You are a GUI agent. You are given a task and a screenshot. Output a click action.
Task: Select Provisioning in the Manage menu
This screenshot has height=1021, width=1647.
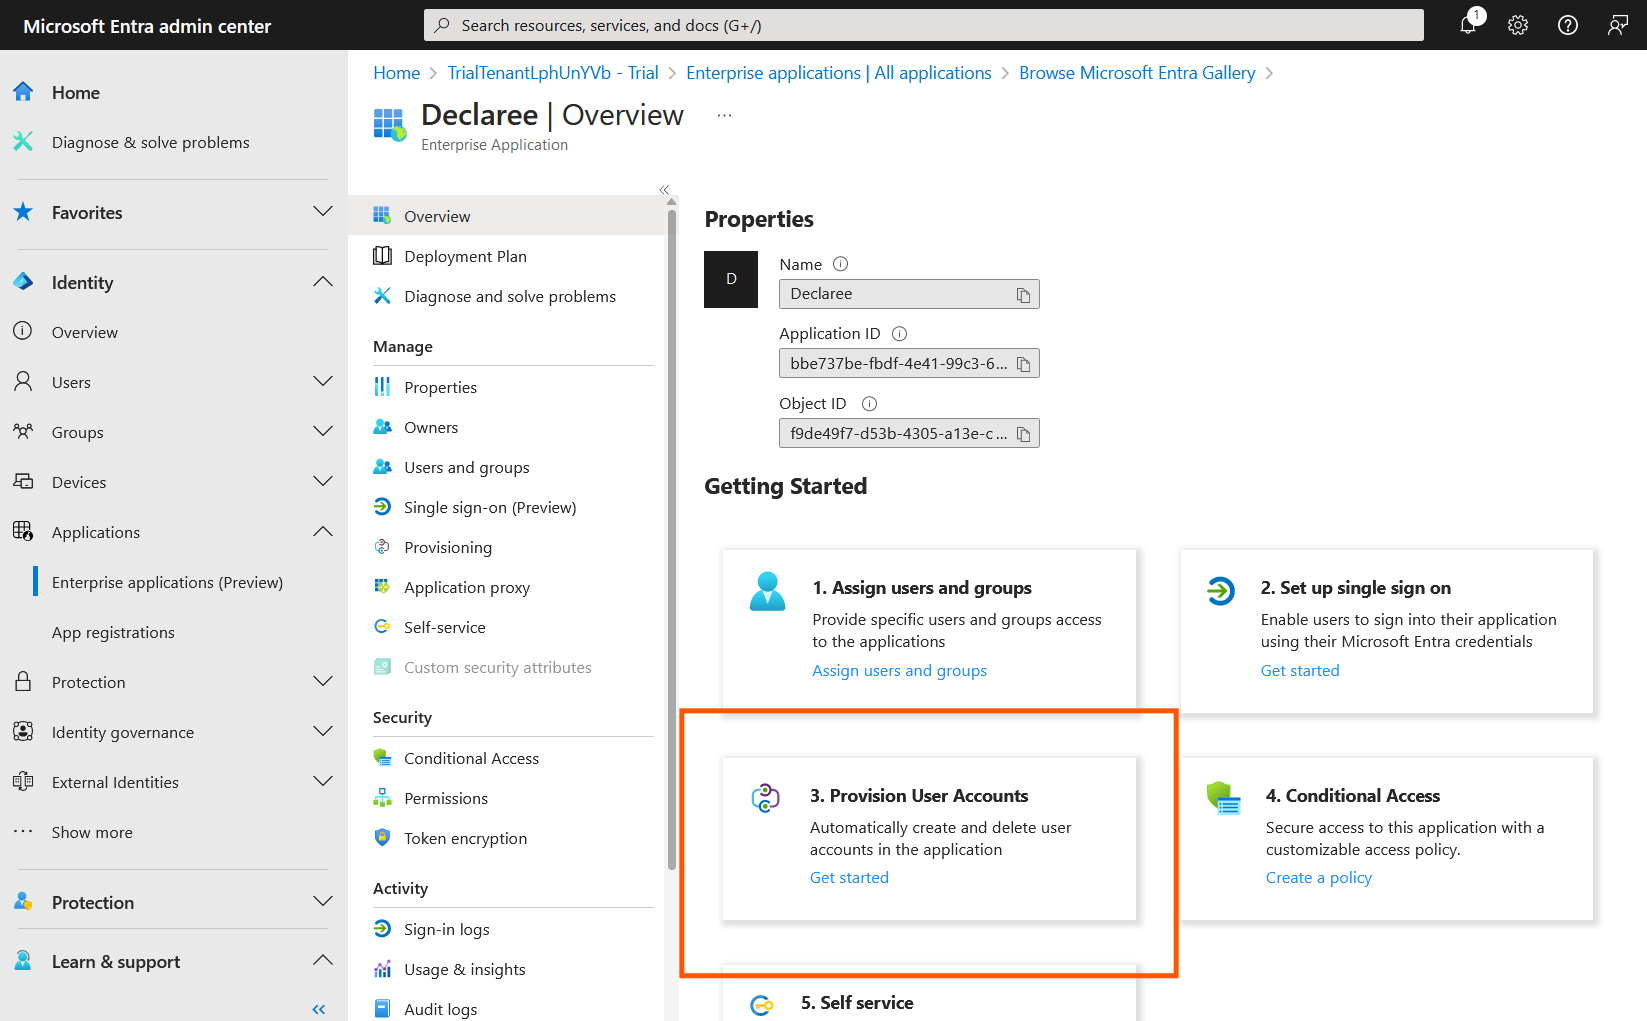pos(447,547)
